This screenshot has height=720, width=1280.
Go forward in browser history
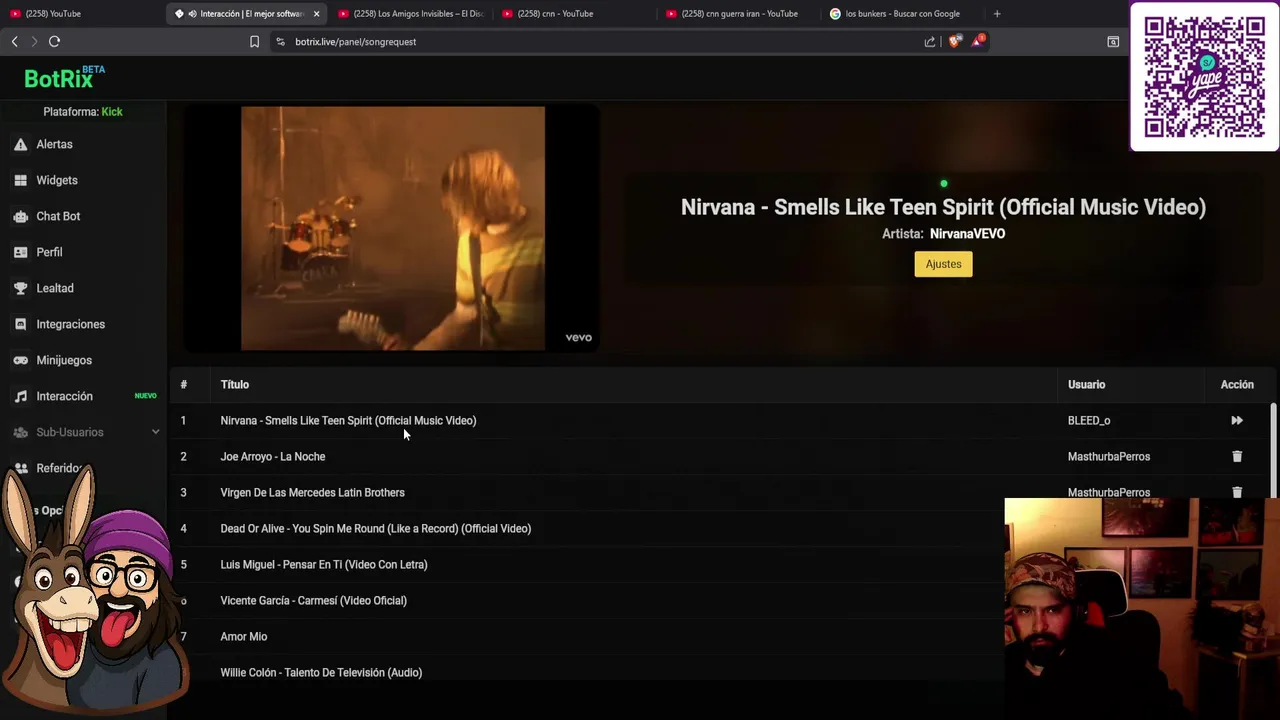34,41
